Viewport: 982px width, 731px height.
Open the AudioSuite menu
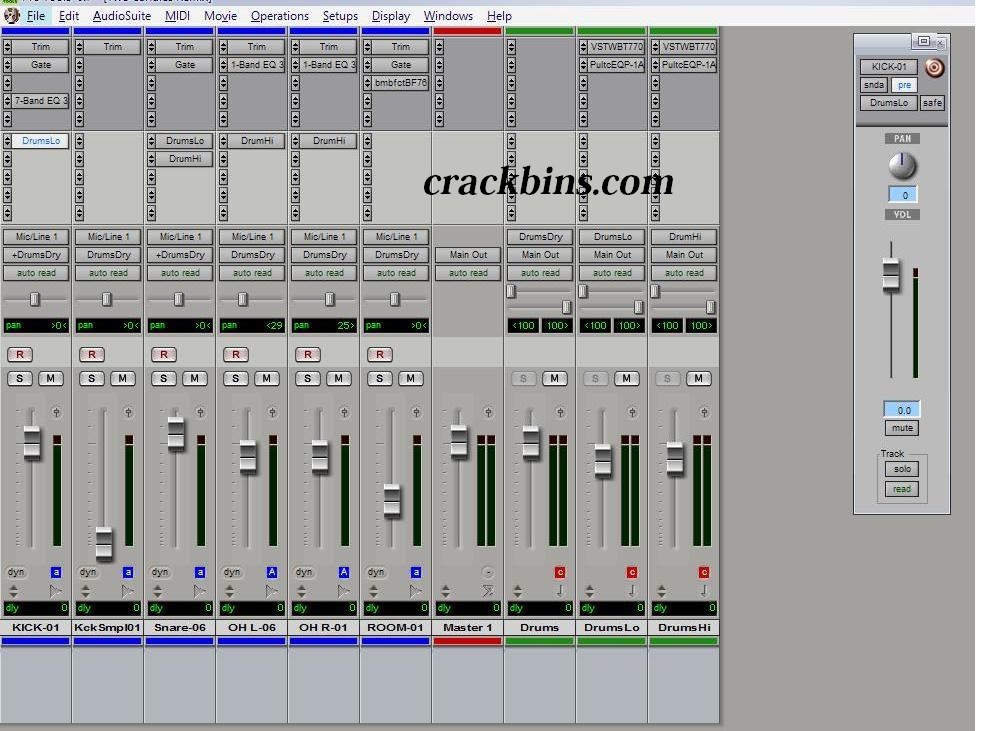(121, 16)
